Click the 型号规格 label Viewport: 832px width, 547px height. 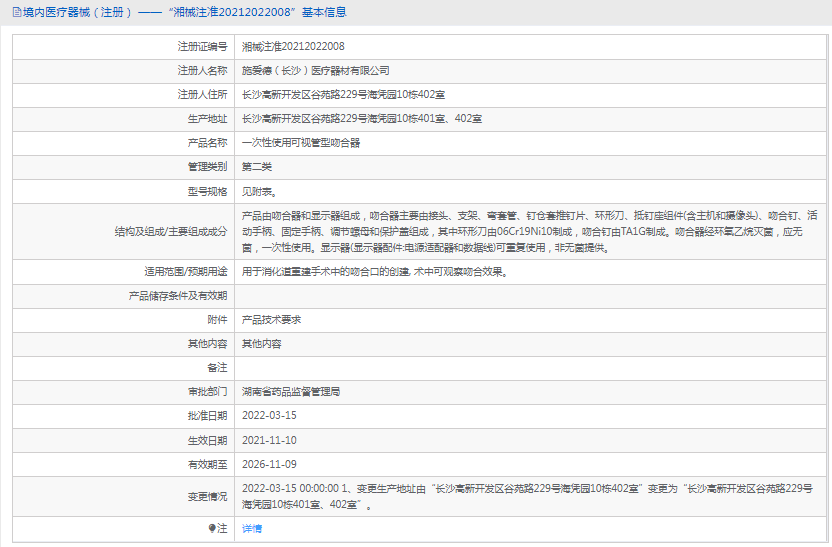tap(207, 192)
